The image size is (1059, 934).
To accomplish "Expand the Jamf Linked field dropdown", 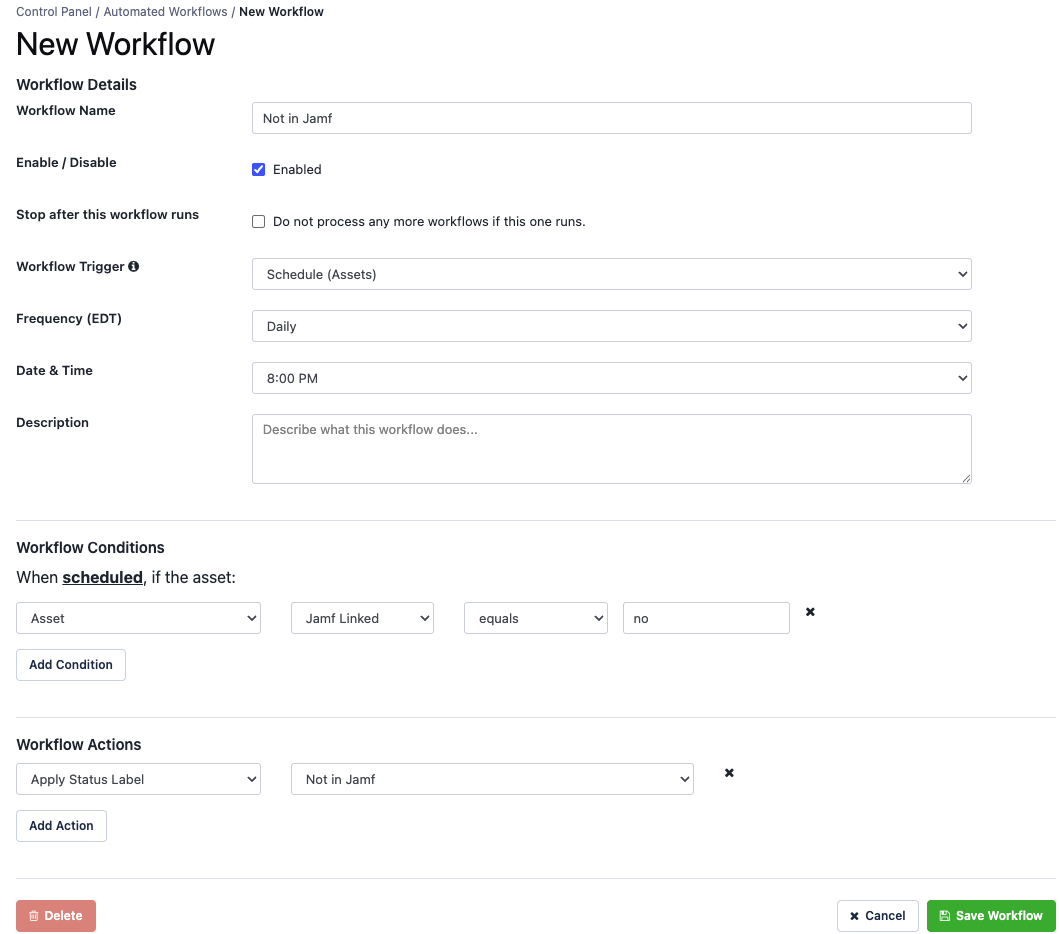I will click(x=362, y=618).
